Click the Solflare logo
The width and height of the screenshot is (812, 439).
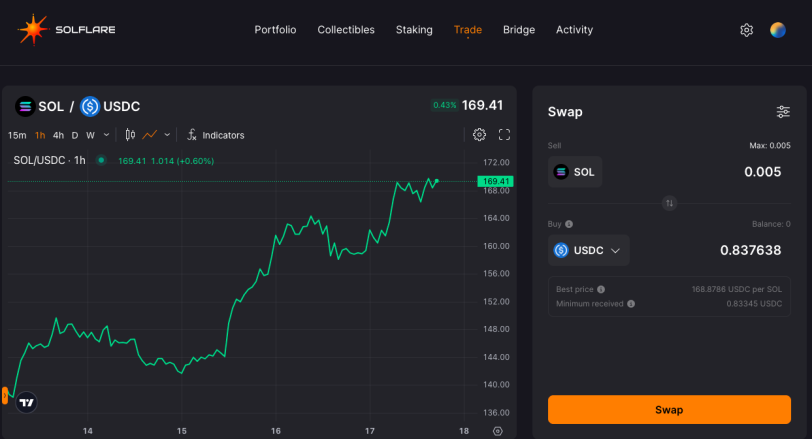(x=66, y=30)
